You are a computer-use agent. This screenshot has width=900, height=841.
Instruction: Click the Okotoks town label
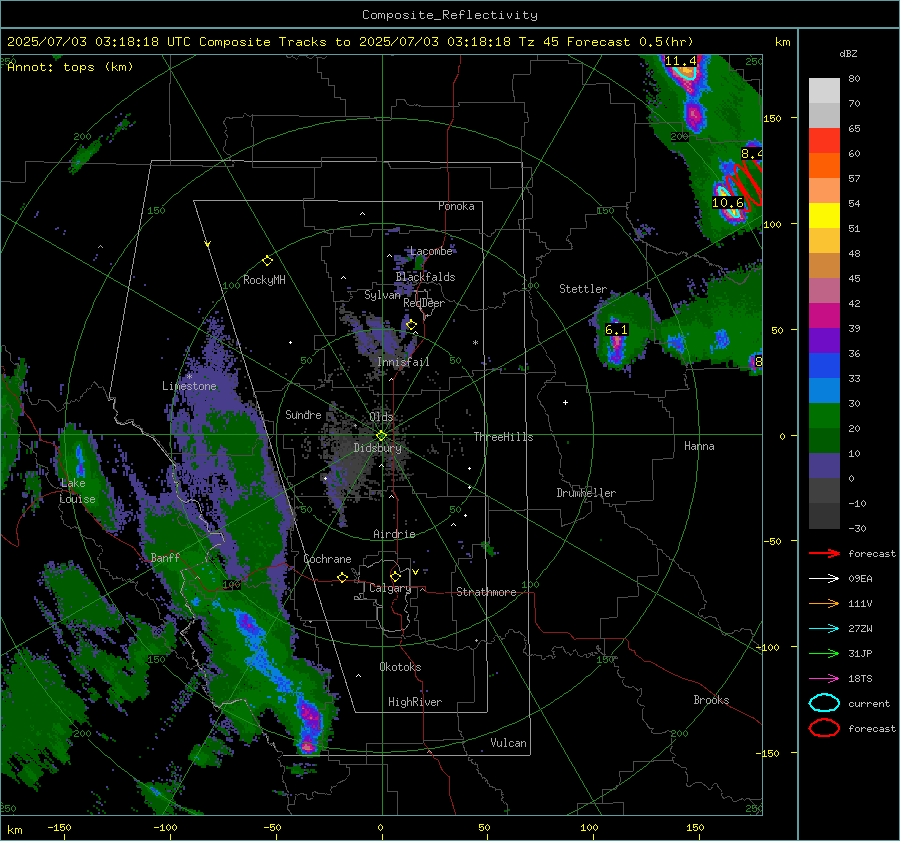400,667
